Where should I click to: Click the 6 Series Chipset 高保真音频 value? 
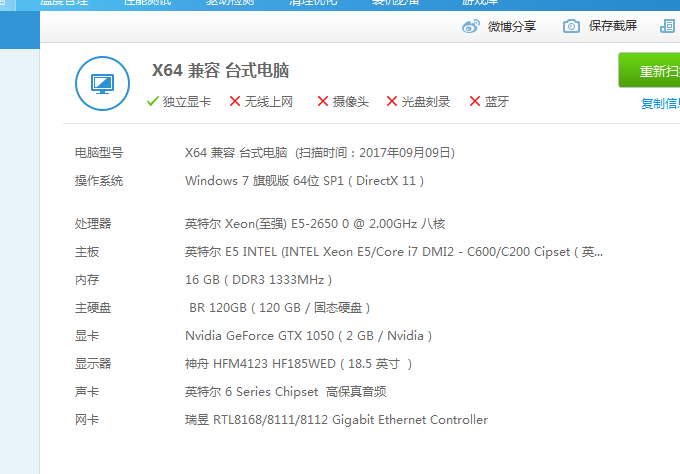click(x=285, y=392)
